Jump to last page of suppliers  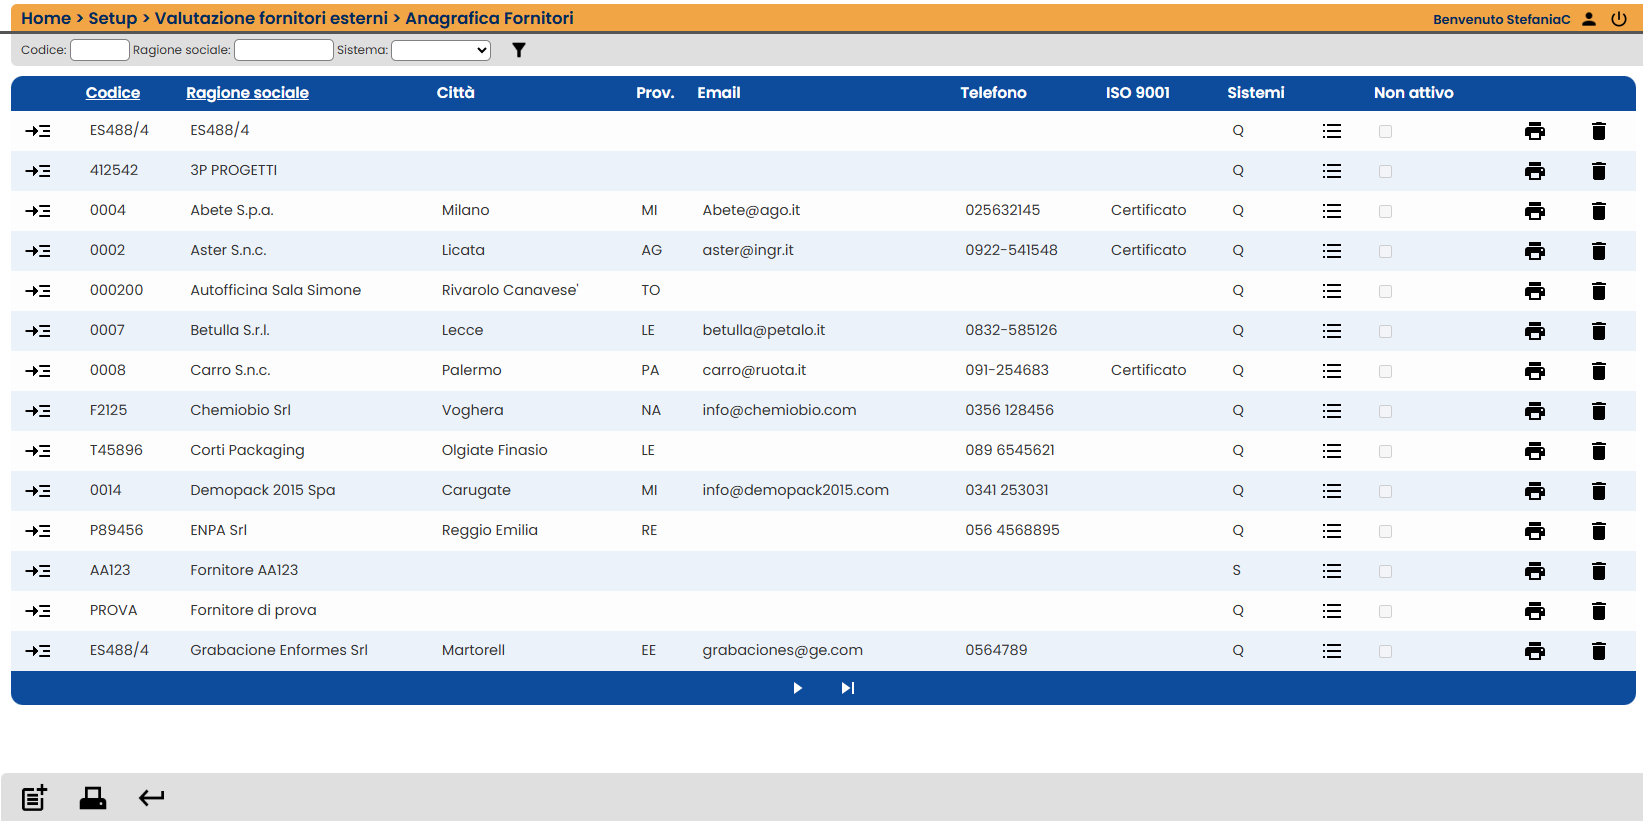(x=848, y=688)
